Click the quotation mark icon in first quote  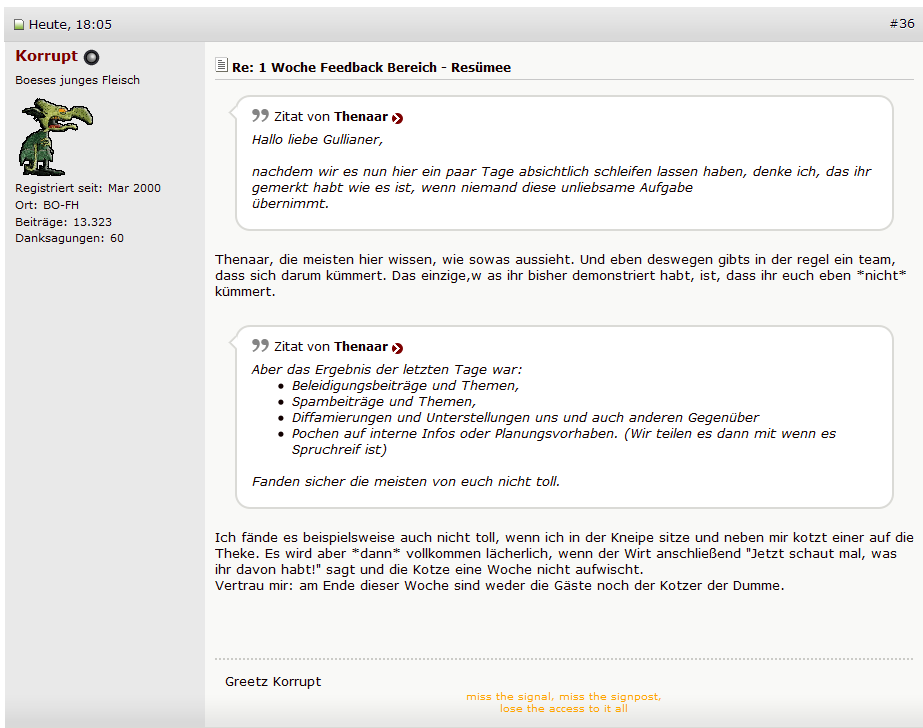260,116
